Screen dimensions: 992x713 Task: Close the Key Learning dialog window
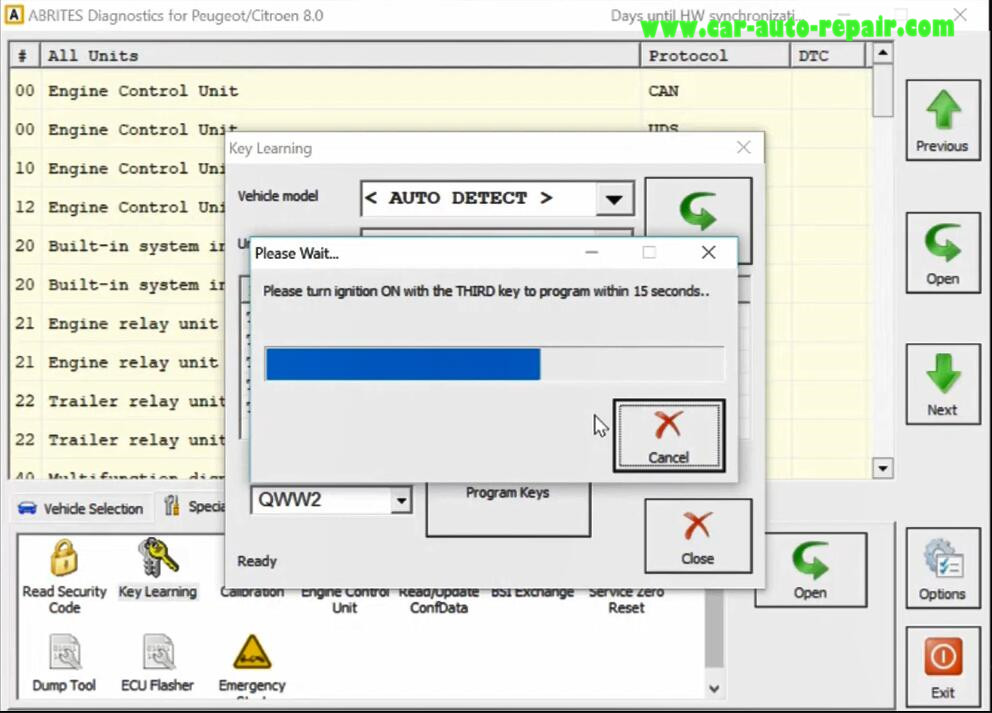pyautogui.click(x=744, y=147)
